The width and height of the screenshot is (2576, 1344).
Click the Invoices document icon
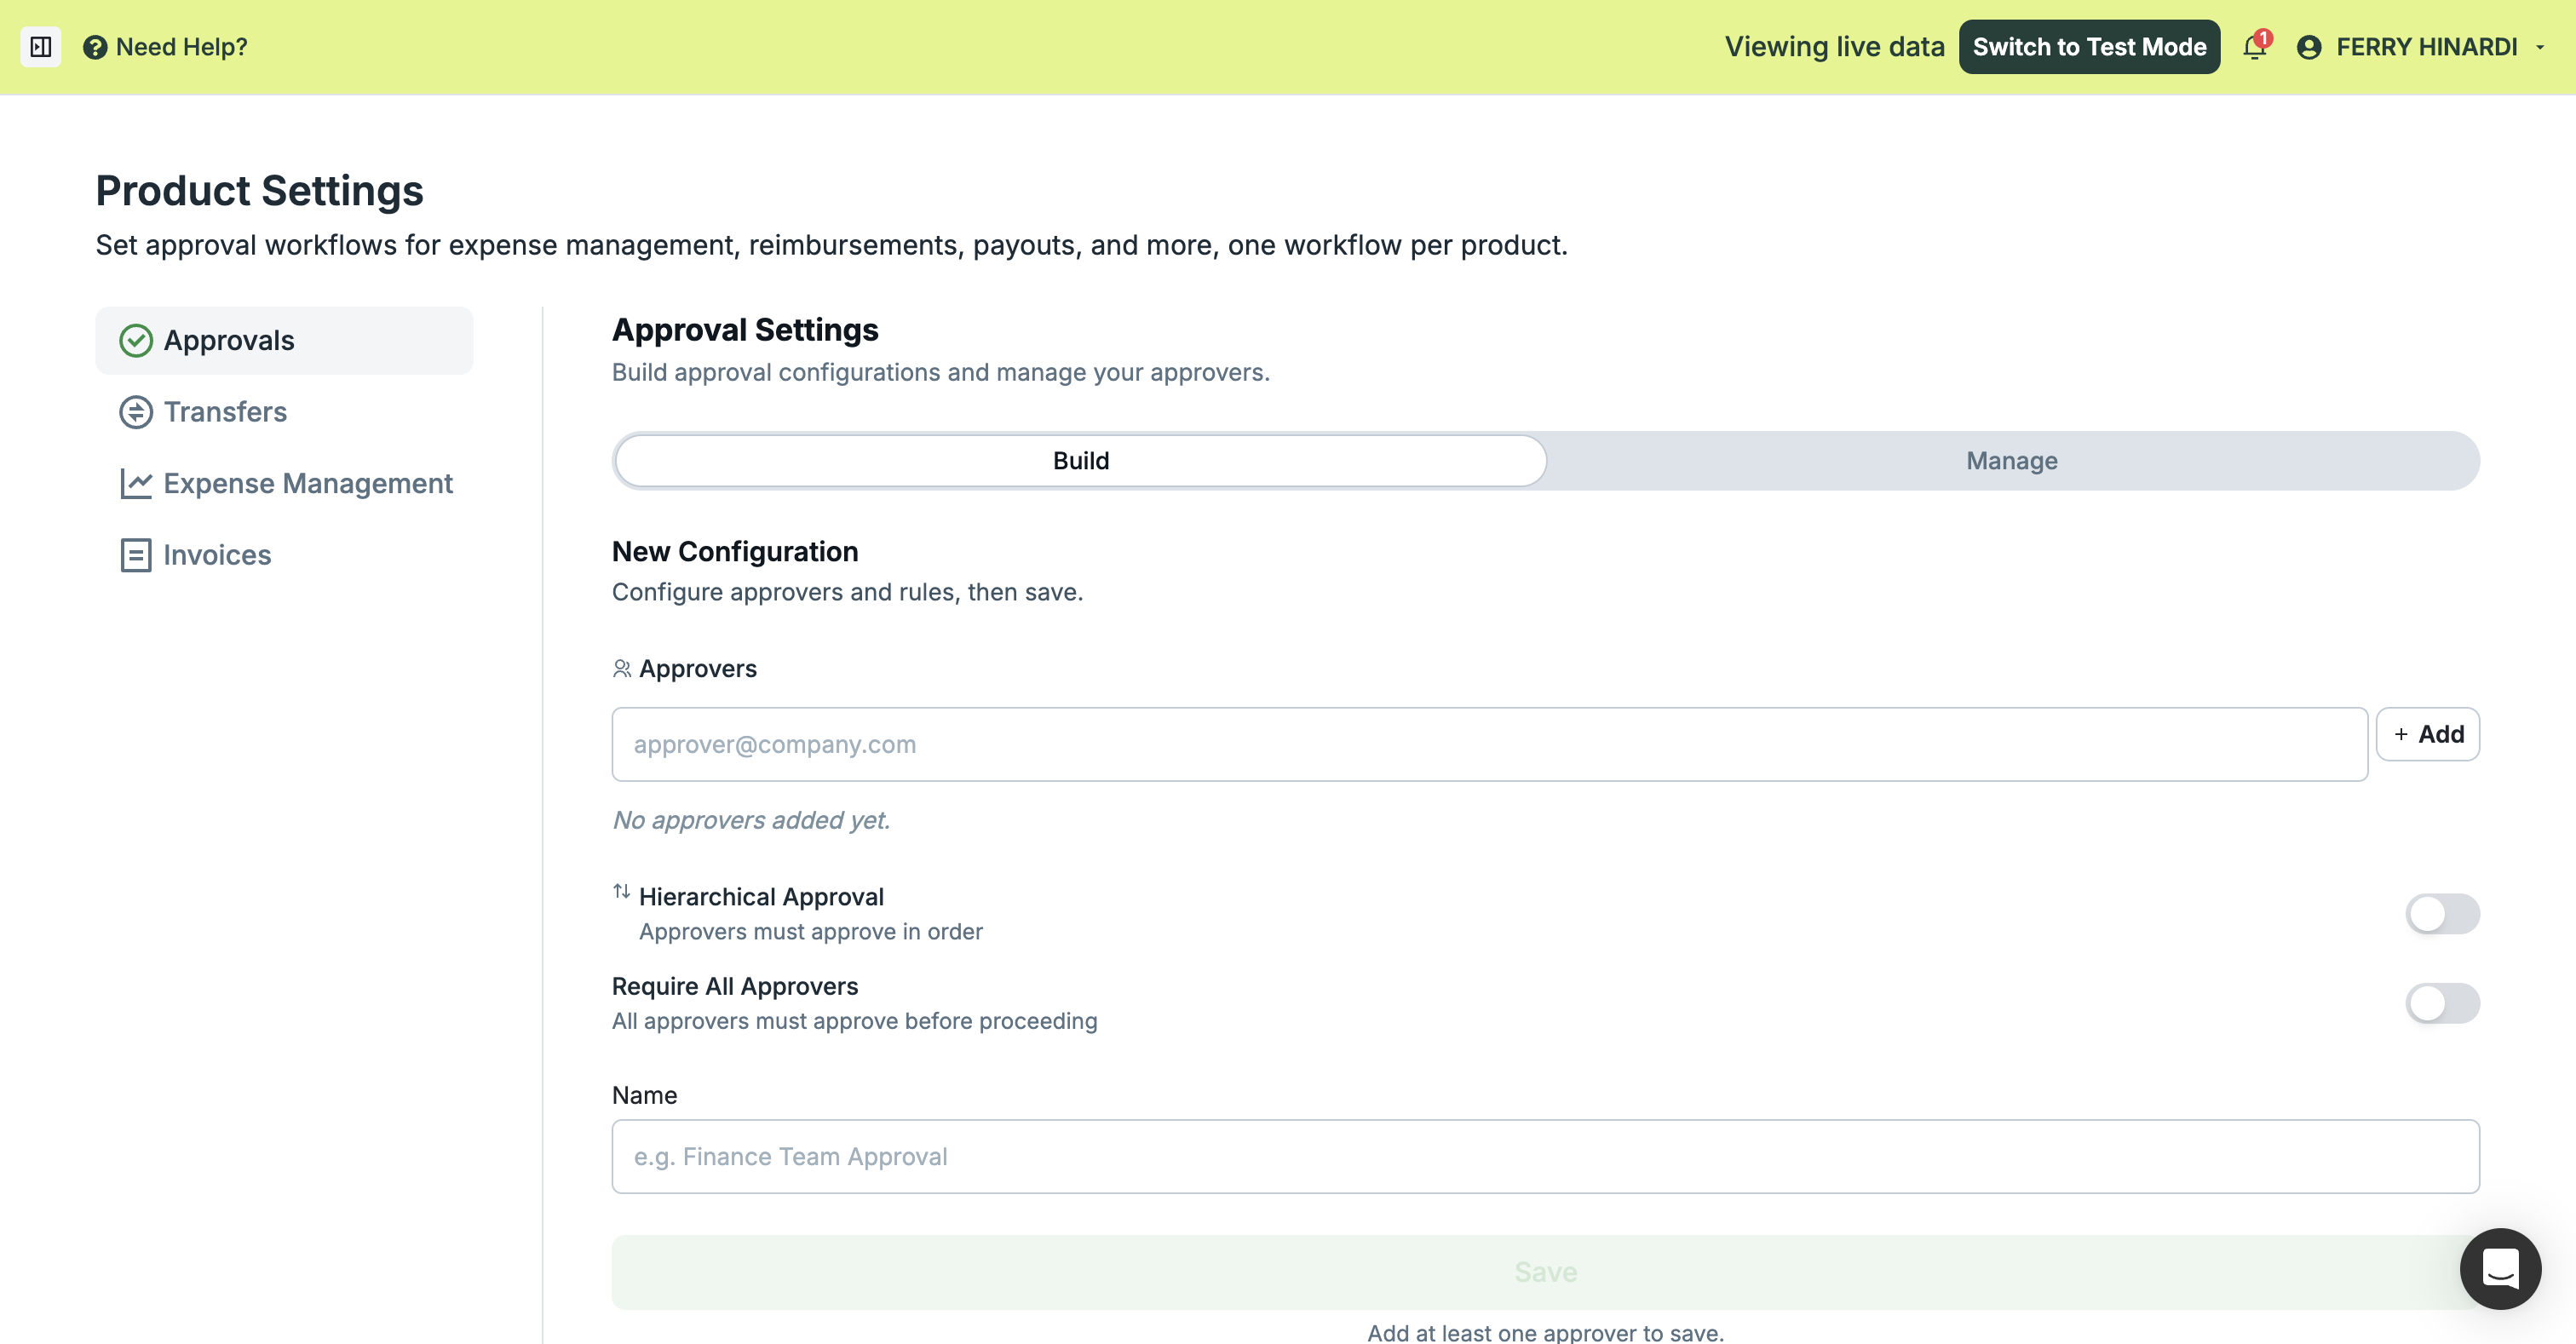tap(136, 555)
